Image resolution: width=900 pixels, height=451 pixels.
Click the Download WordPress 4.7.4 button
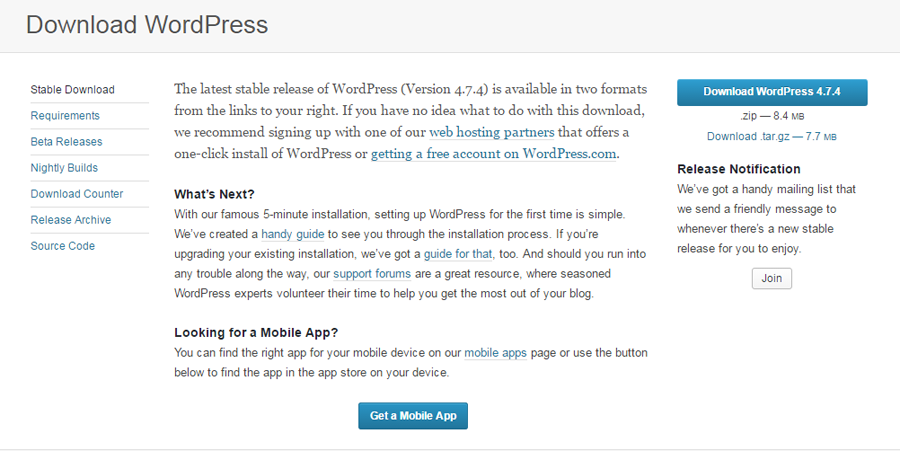(x=772, y=92)
